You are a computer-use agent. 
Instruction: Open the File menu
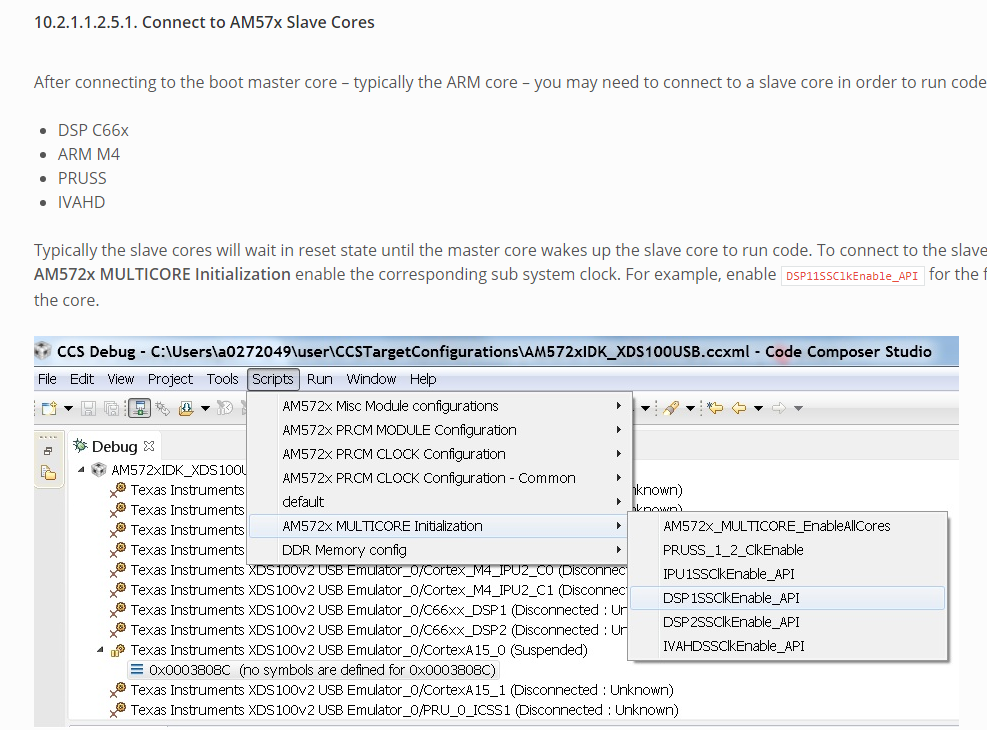click(47, 379)
